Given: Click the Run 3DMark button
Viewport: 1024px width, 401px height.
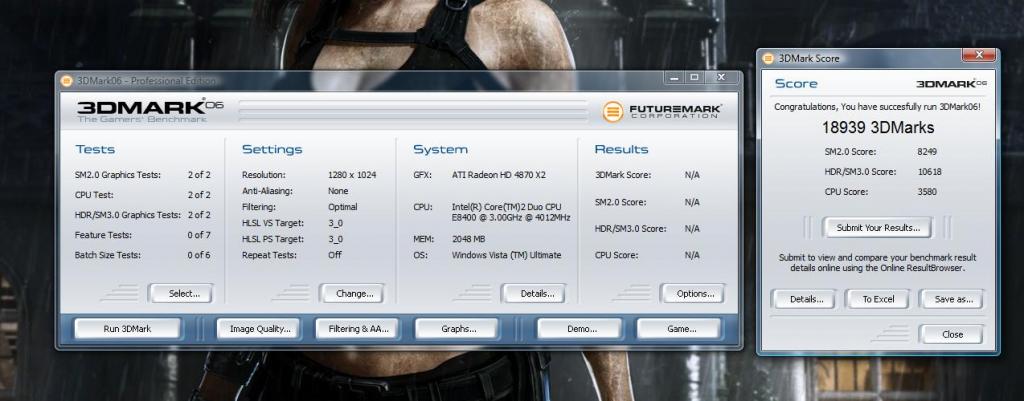Looking at the screenshot, I should 127,329.
